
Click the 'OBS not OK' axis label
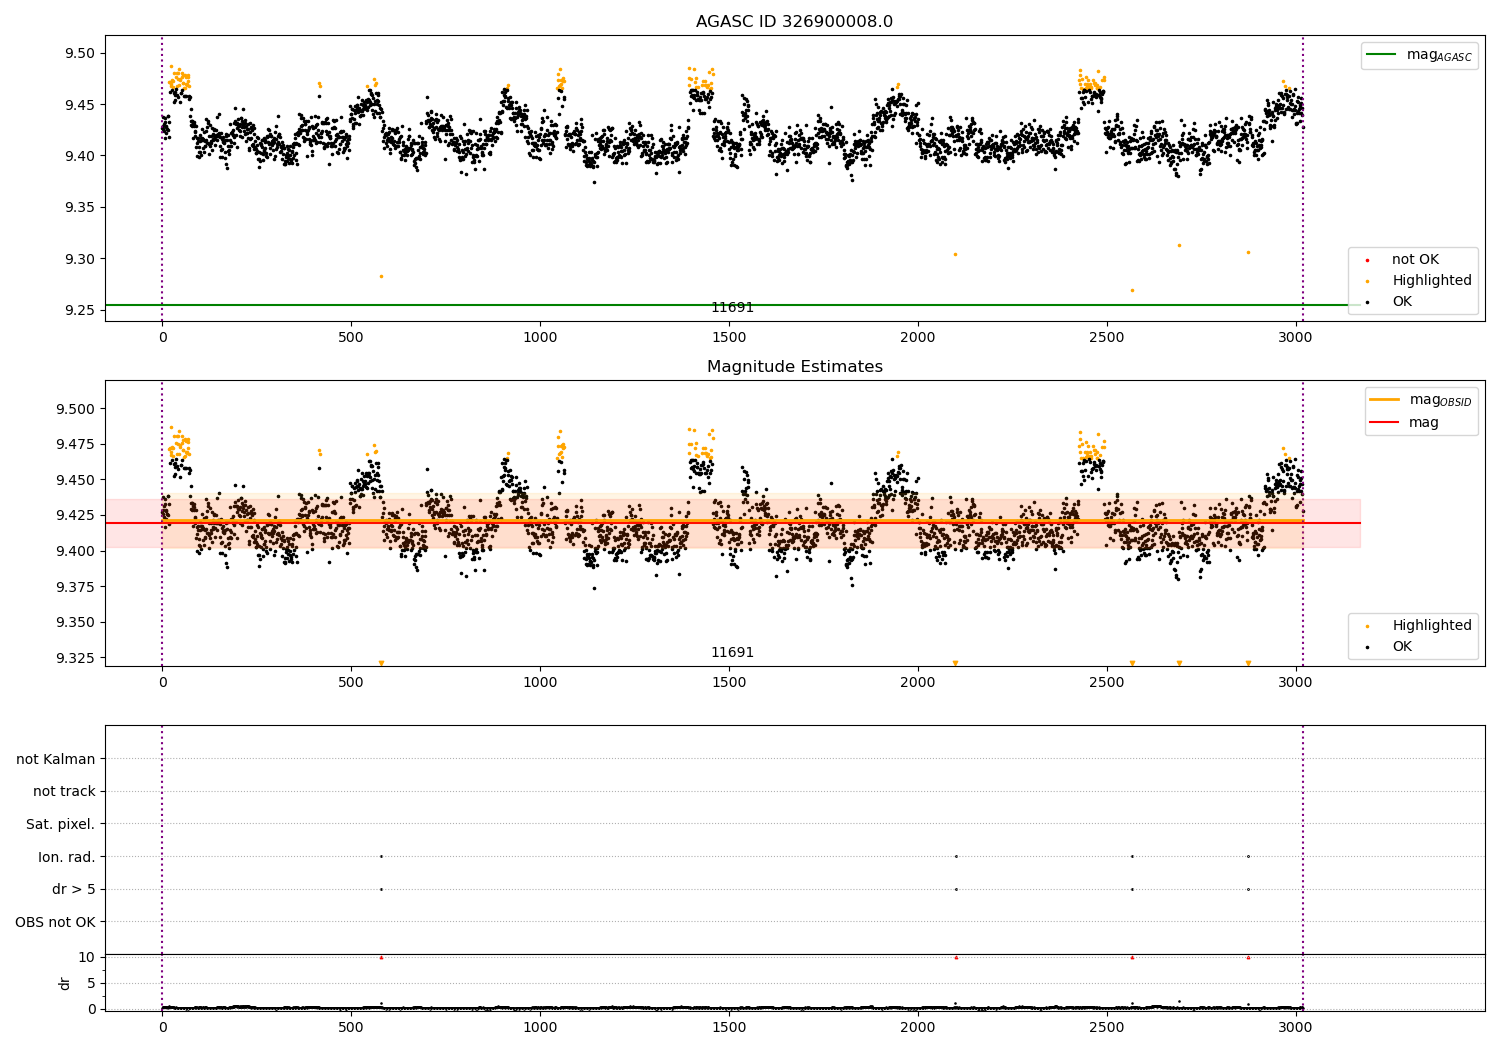click(x=56, y=922)
